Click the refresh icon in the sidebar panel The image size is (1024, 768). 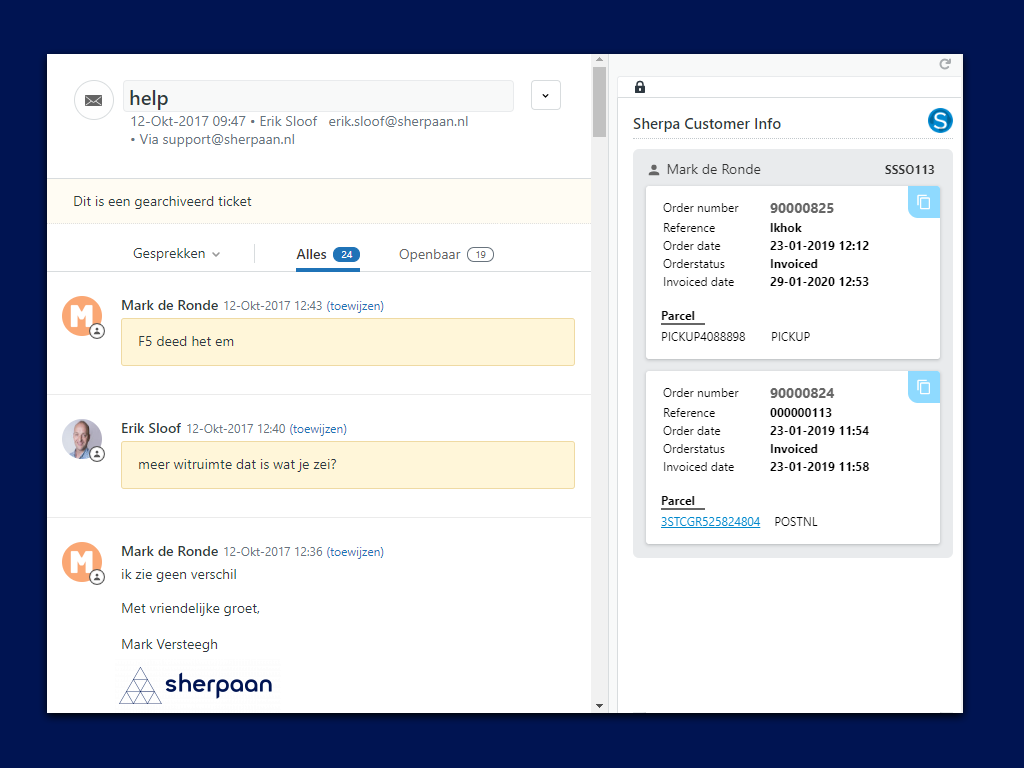click(945, 64)
